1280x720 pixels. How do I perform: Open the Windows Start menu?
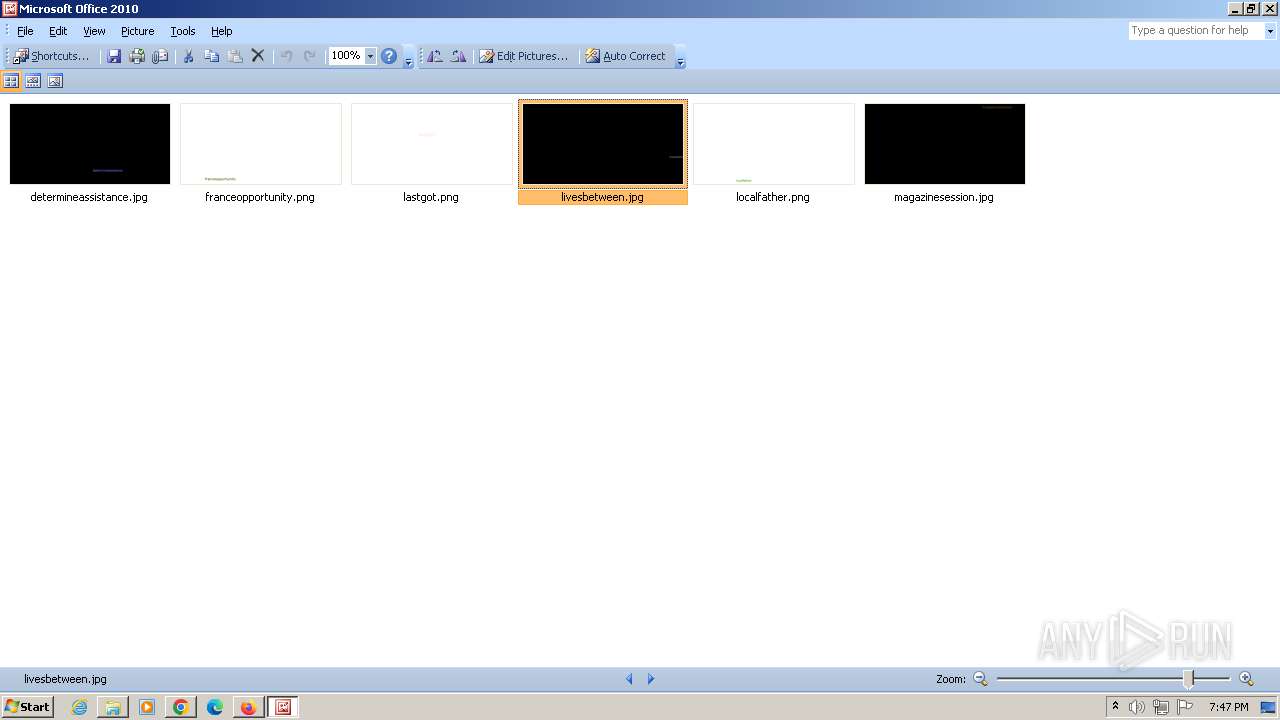click(28, 707)
